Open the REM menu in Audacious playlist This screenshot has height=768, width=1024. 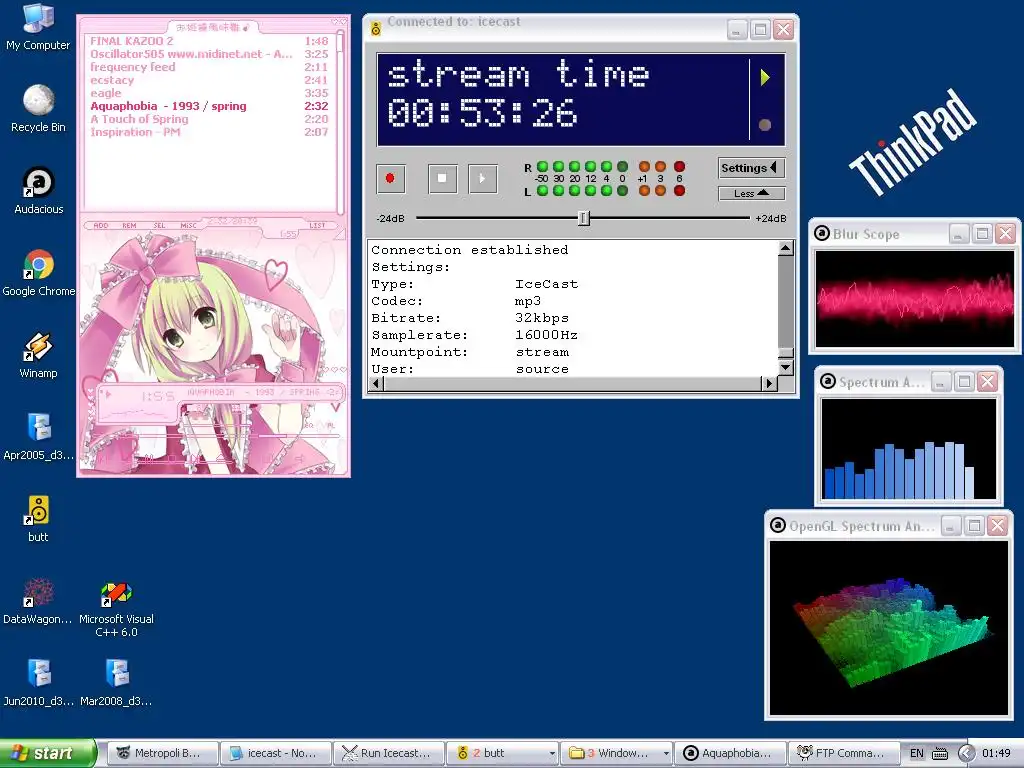pos(129,225)
